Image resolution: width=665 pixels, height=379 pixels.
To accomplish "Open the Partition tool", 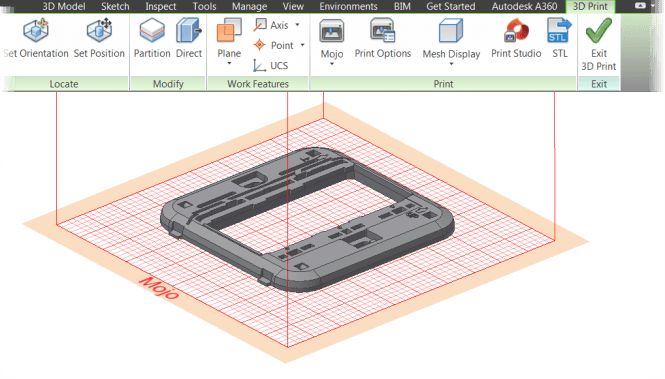I will [x=152, y=38].
